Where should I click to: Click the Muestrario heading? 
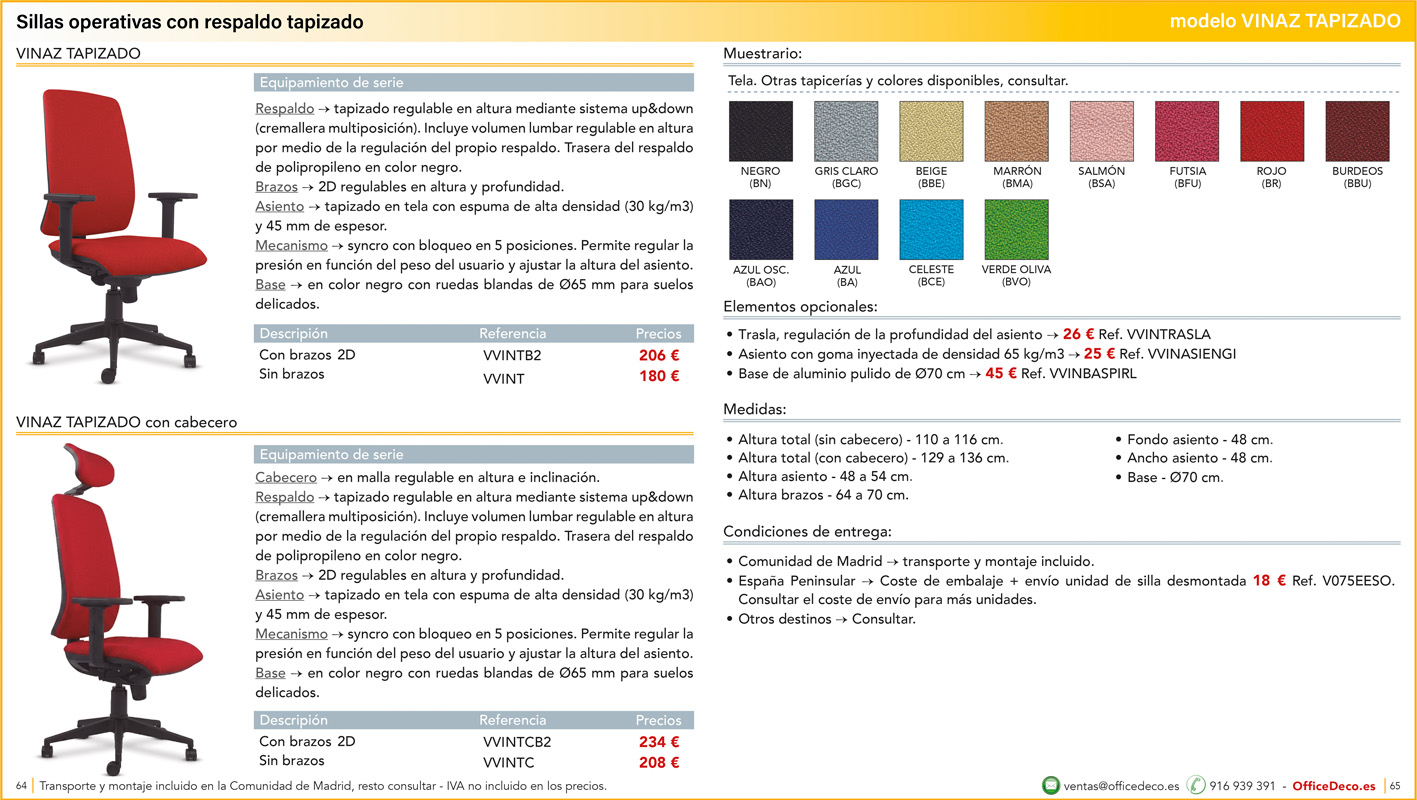[x=762, y=53]
